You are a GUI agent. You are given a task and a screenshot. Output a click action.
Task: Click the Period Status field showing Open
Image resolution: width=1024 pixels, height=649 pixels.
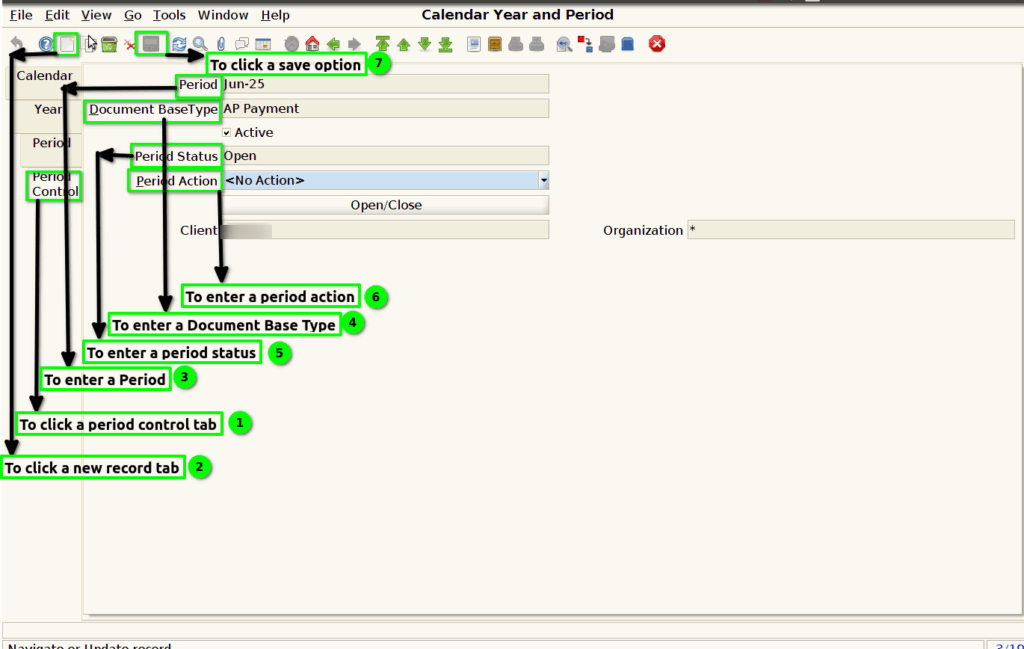tap(386, 155)
